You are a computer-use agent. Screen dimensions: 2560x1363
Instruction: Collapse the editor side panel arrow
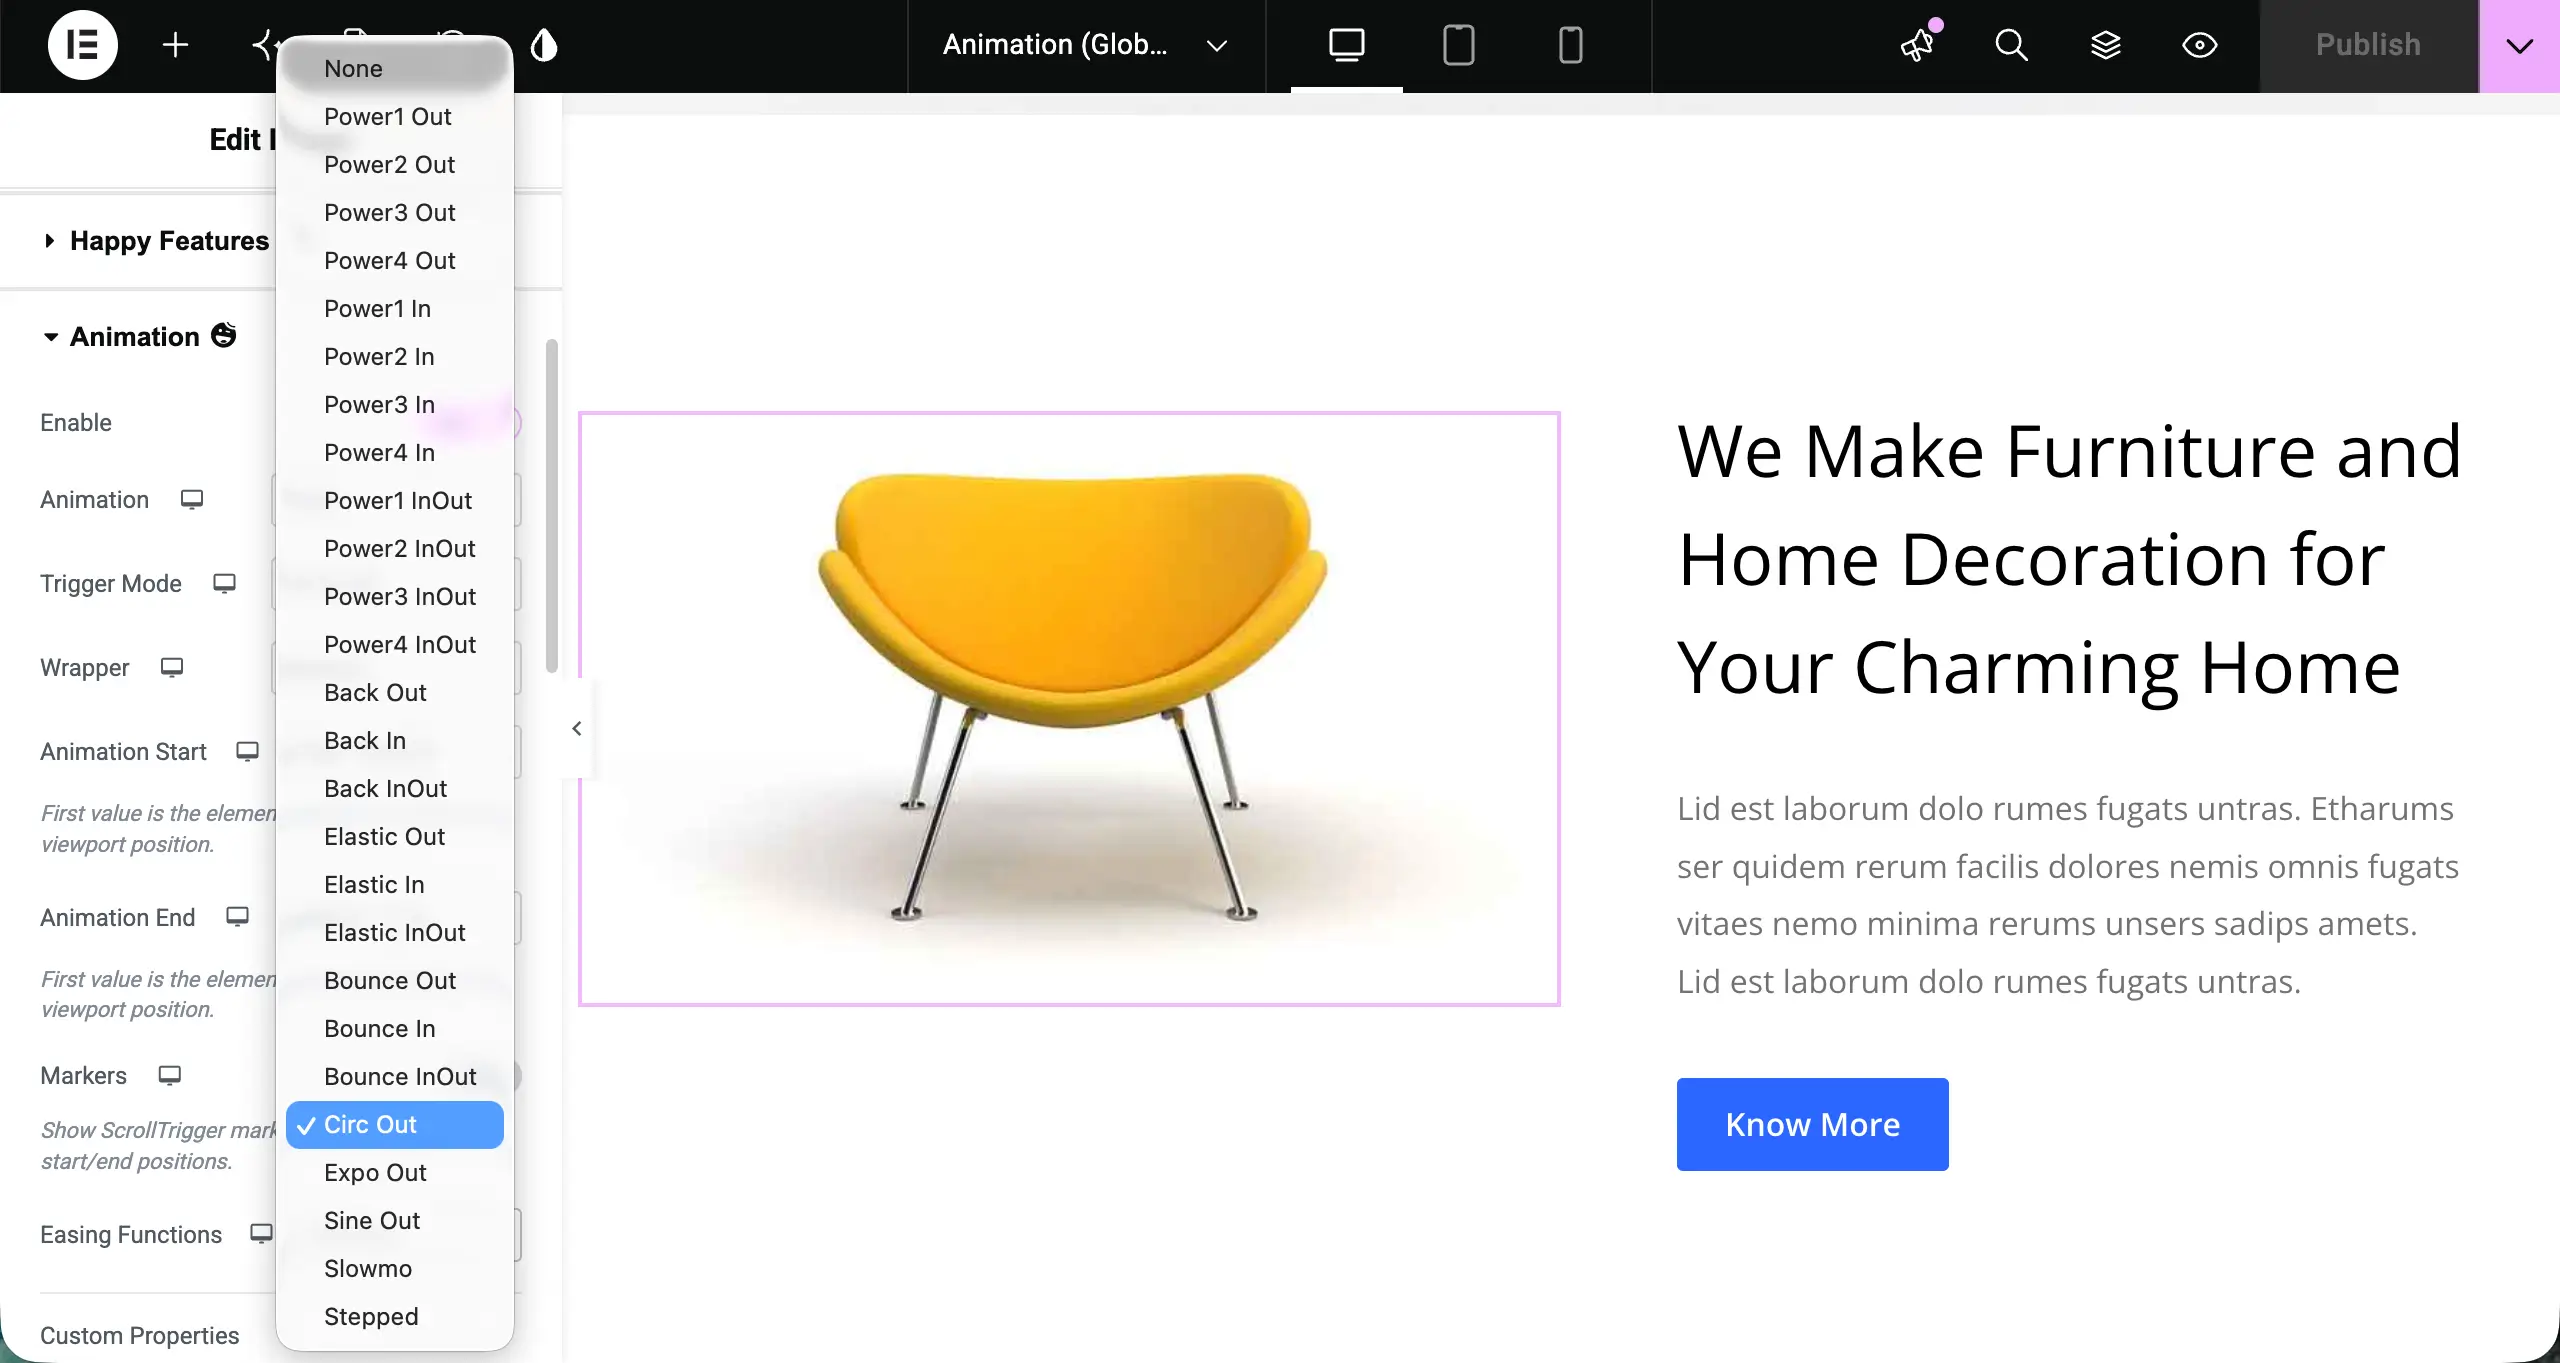(x=577, y=728)
